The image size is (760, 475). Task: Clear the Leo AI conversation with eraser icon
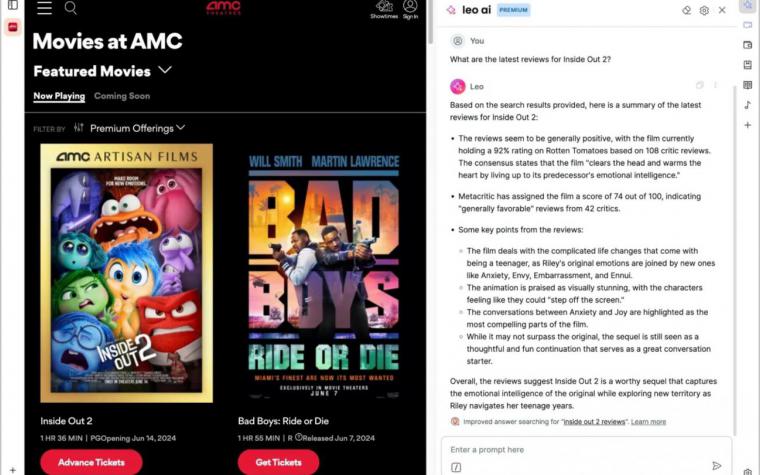tap(686, 10)
